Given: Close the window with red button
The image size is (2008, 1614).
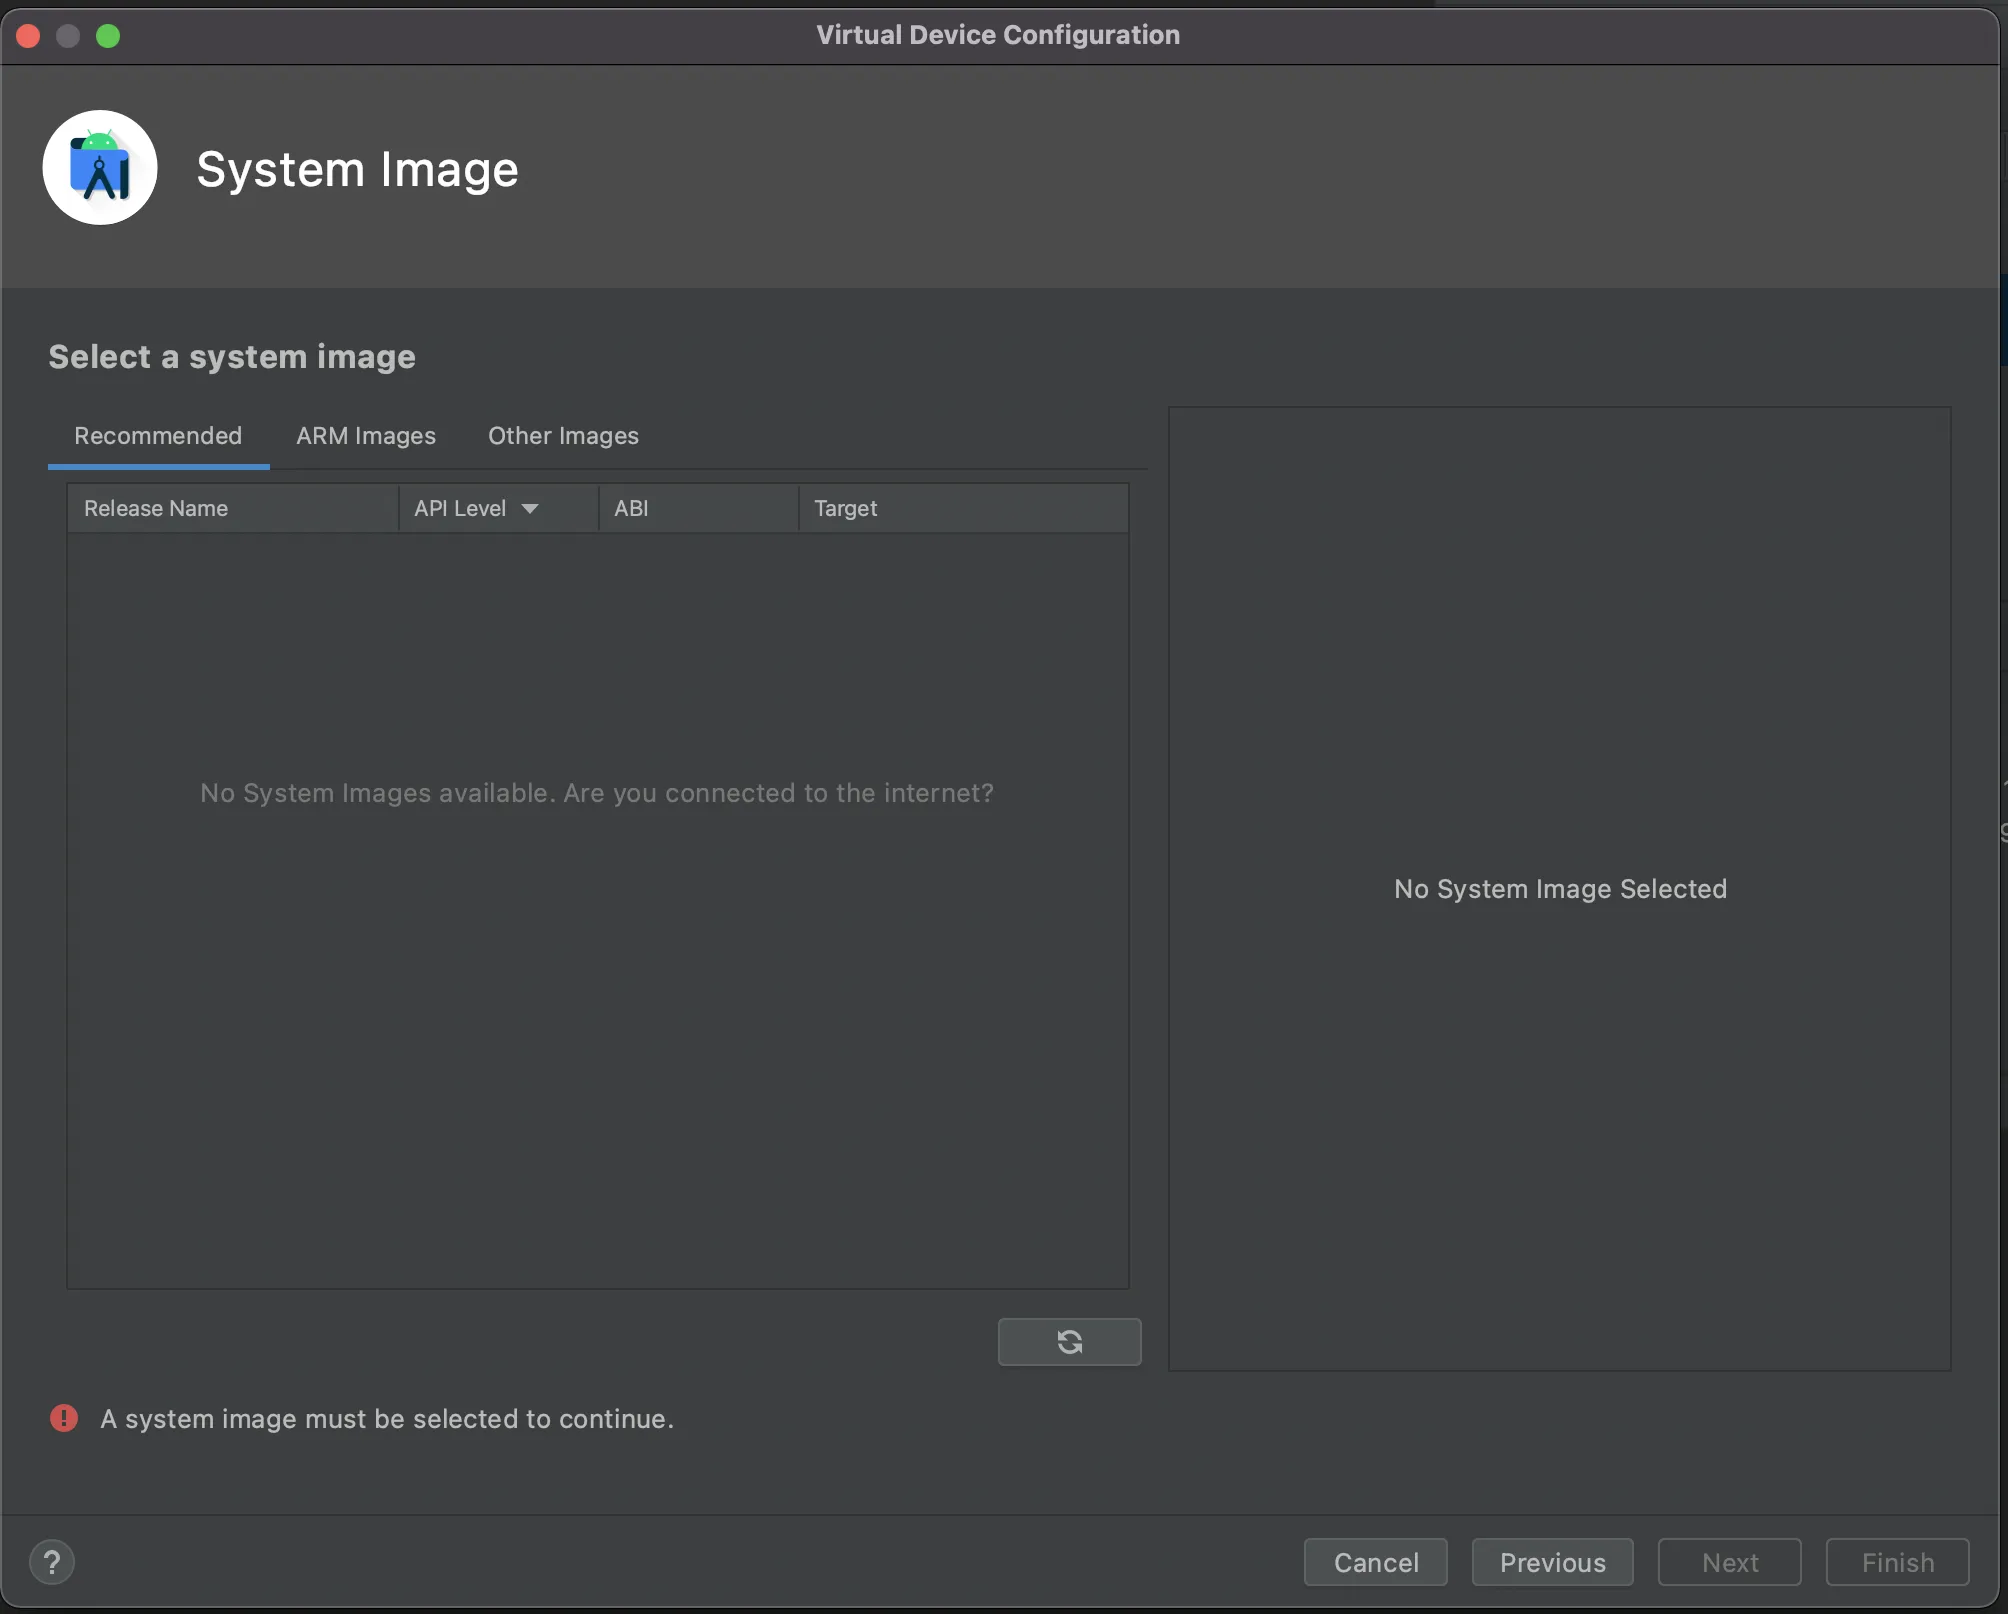Looking at the screenshot, I should (x=28, y=36).
